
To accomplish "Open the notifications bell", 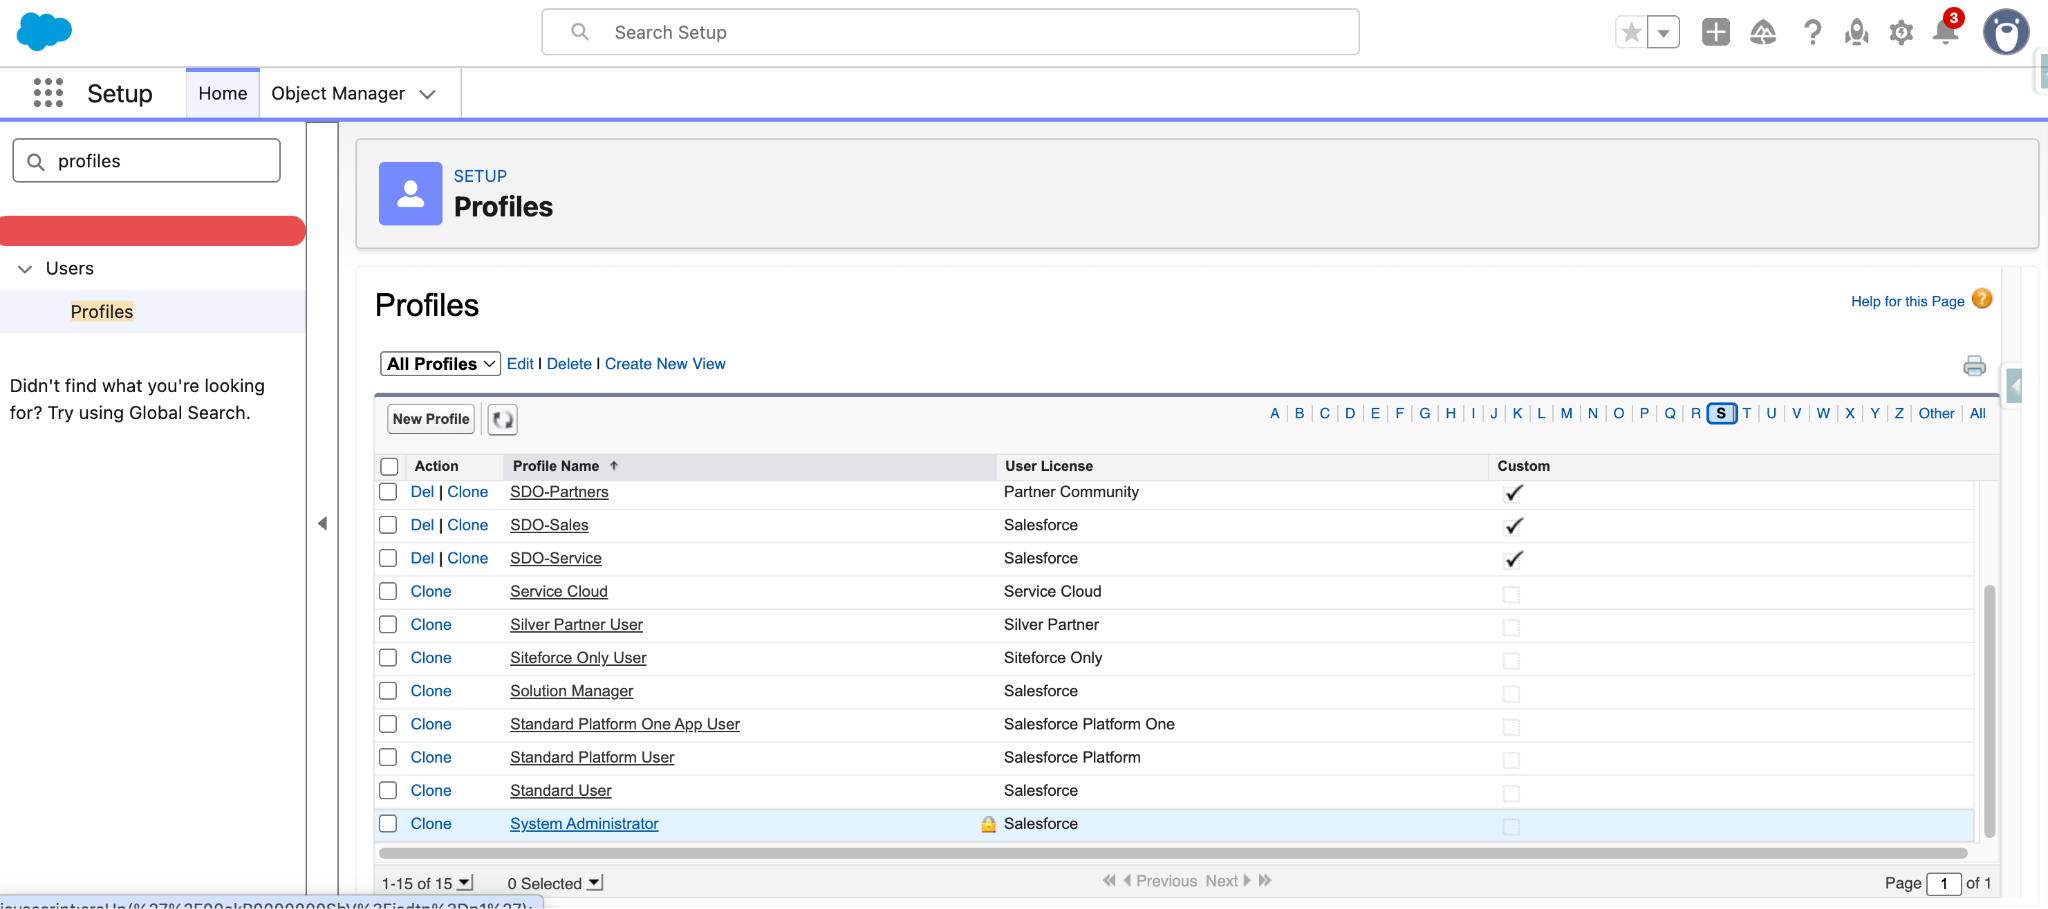I will (x=1946, y=32).
